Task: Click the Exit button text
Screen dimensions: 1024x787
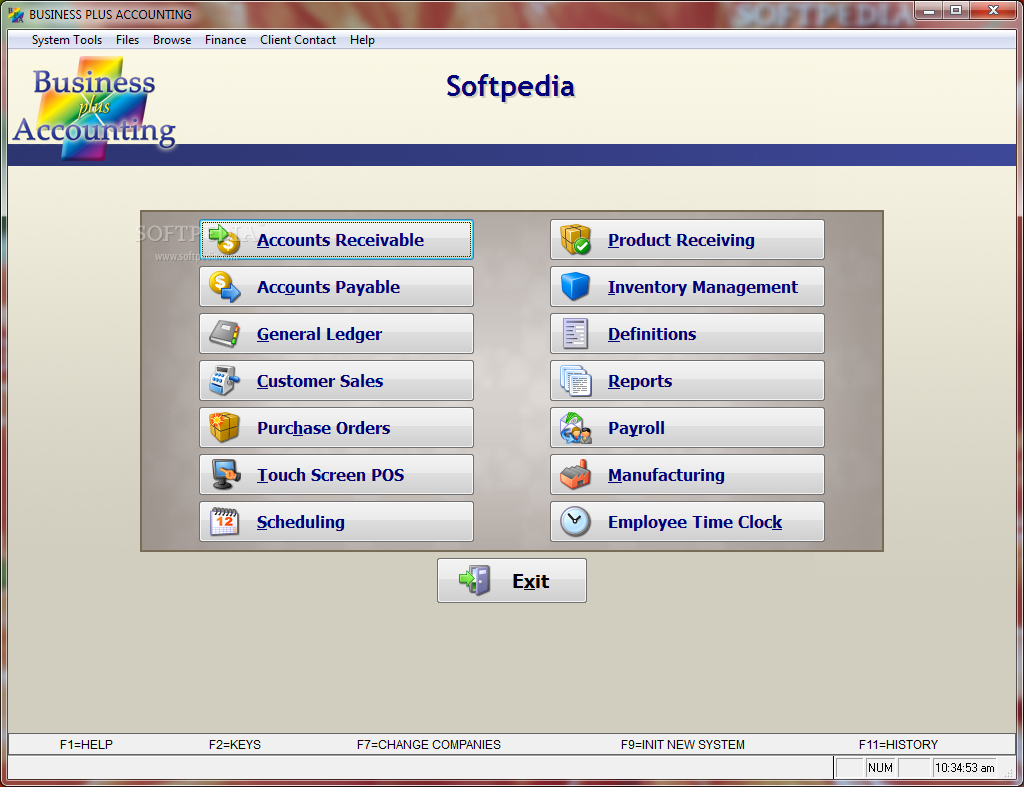Action: [530, 581]
